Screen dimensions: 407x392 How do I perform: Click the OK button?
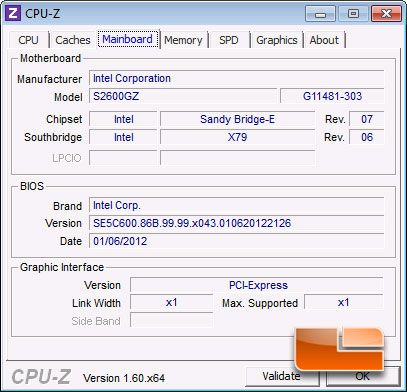pyautogui.click(x=363, y=376)
